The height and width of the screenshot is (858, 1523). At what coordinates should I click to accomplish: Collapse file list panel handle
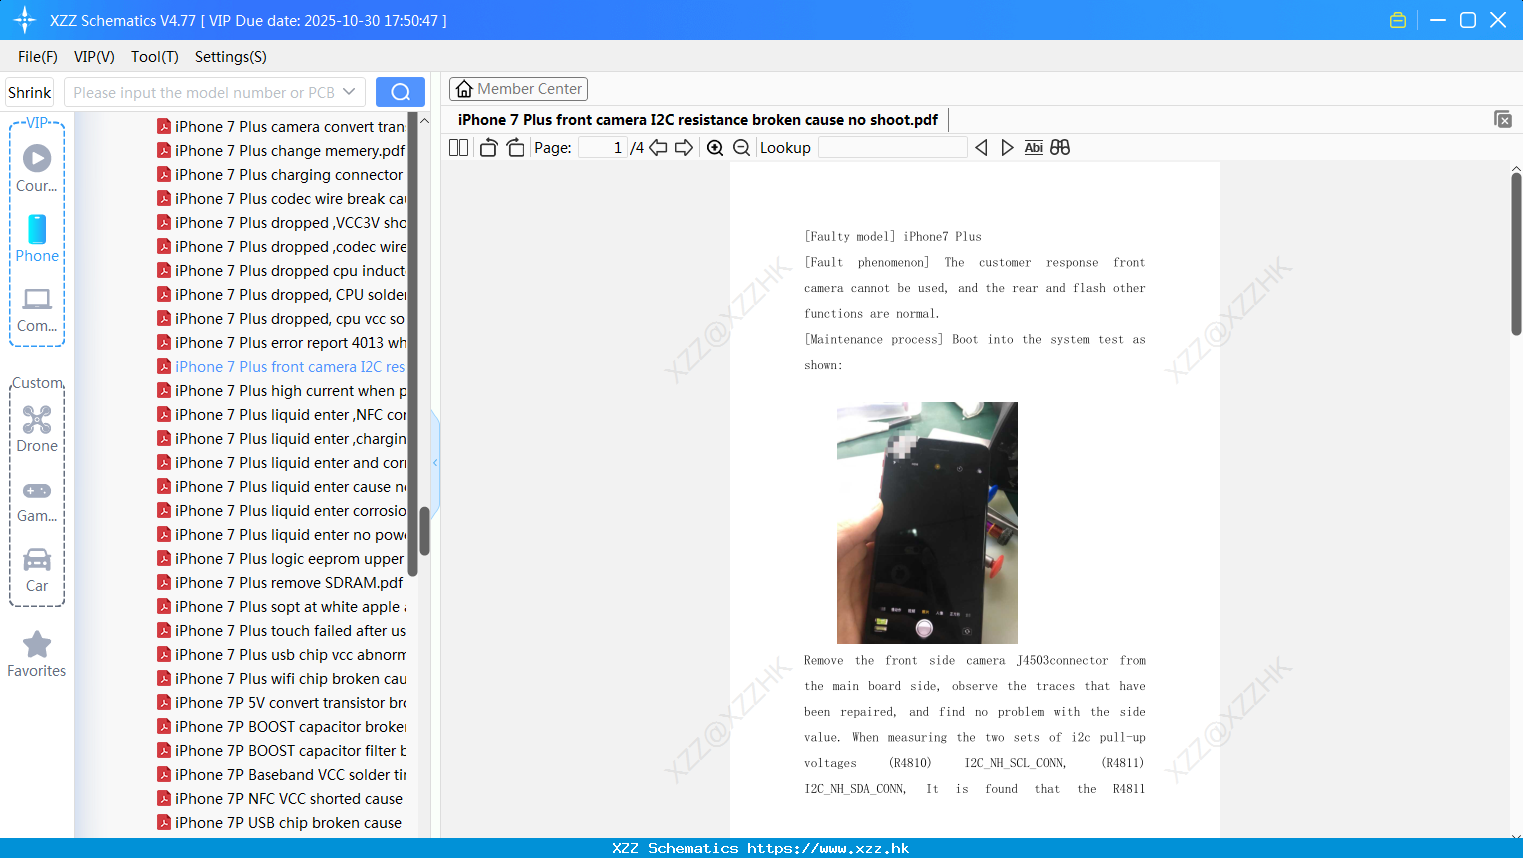pyautogui.click(x=435, y=463)
